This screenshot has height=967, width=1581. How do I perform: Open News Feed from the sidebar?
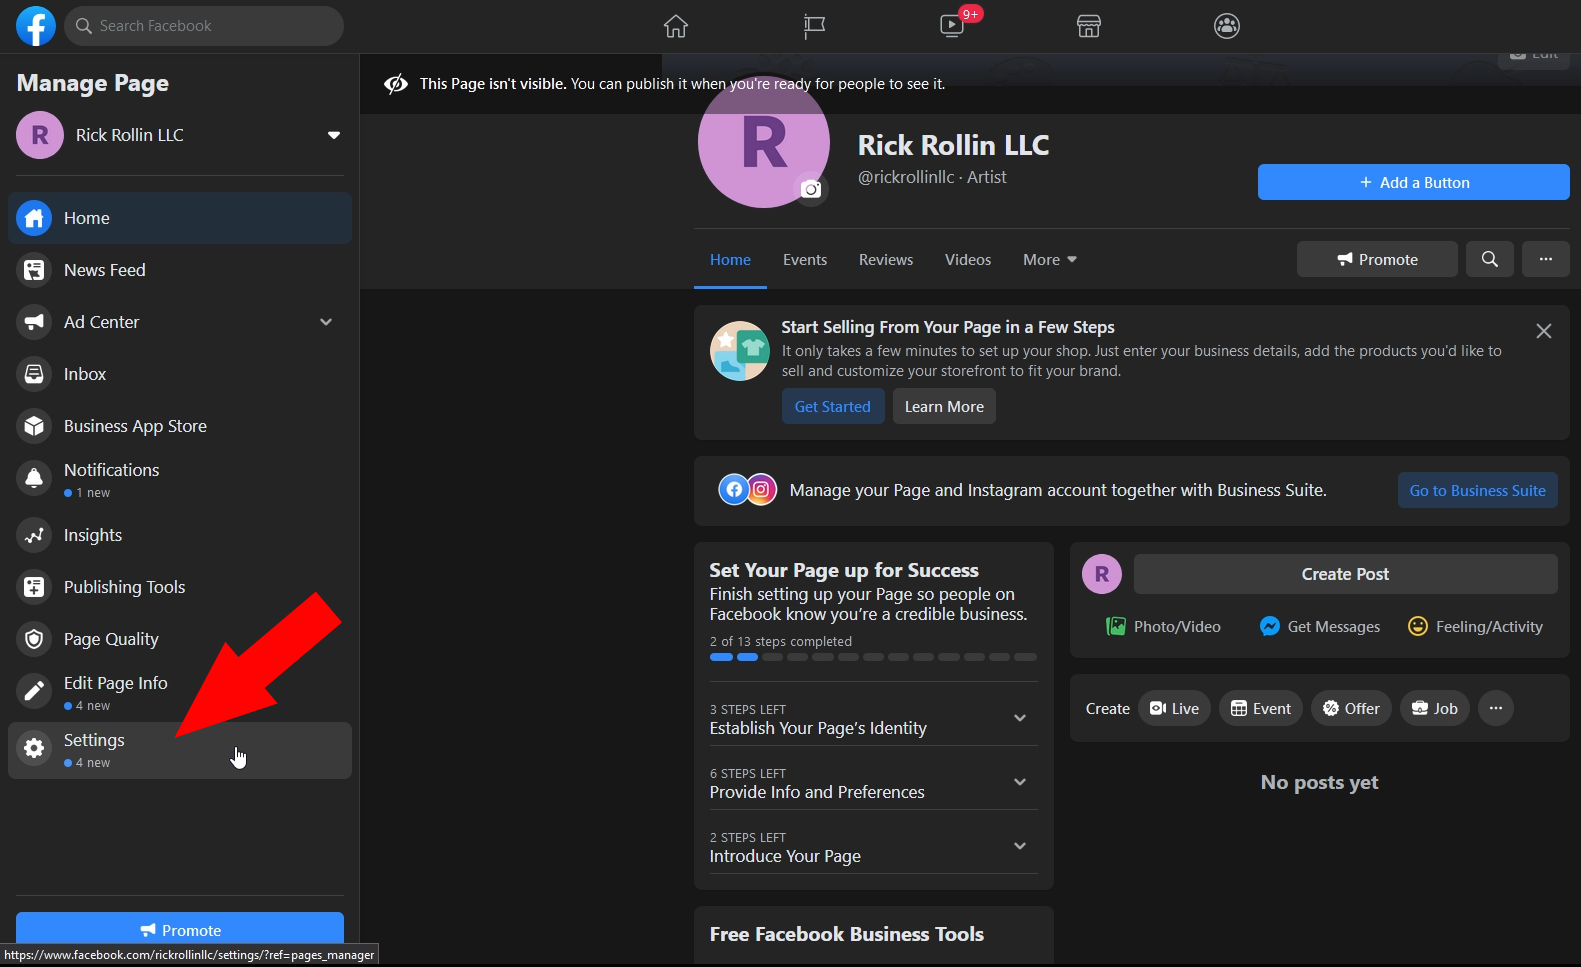(x=180, y=270)
